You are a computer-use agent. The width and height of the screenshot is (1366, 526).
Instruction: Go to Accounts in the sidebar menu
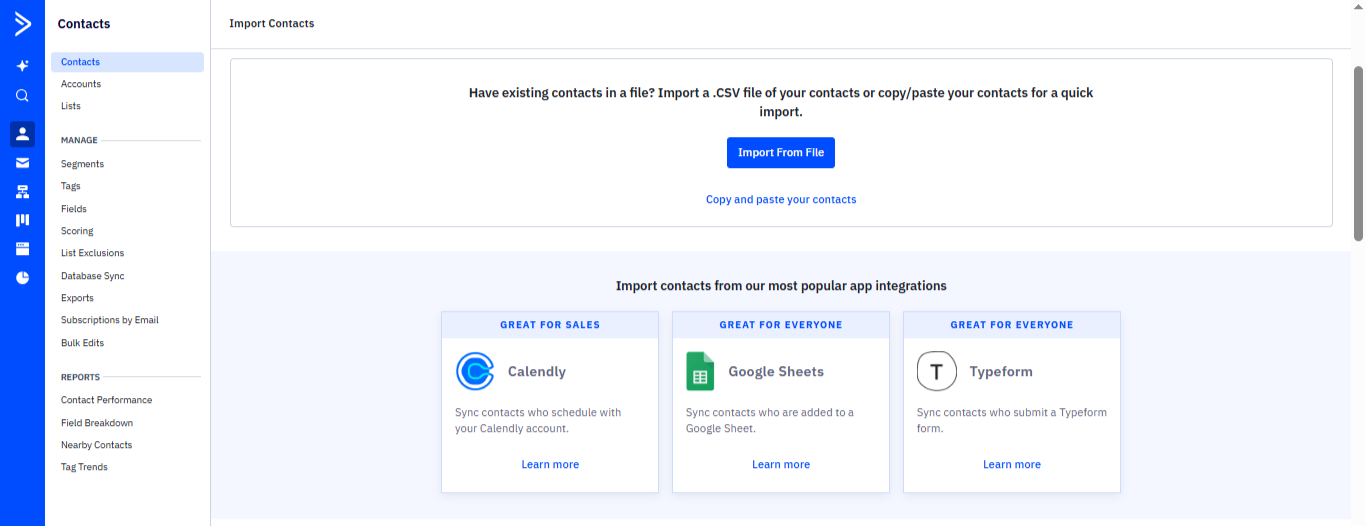[81, 84]
